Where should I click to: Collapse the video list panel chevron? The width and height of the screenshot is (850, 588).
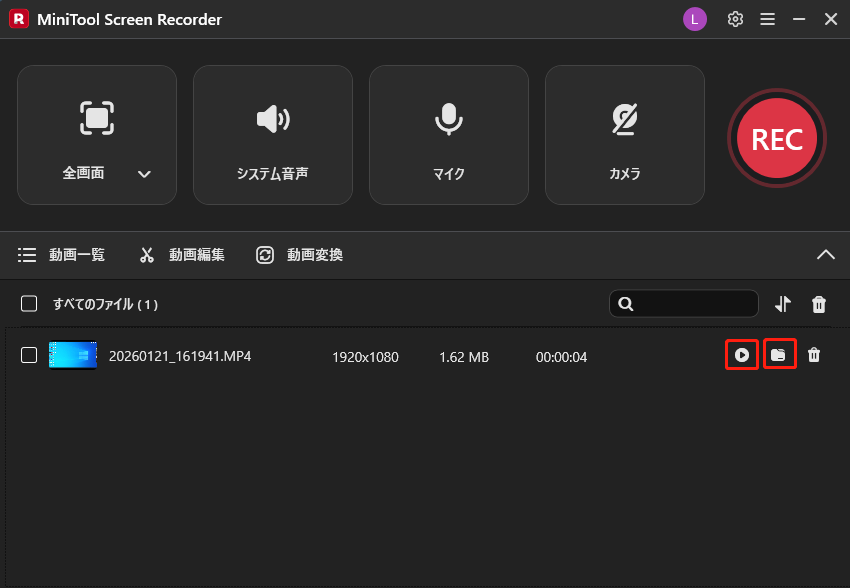(x=826, y=255)
